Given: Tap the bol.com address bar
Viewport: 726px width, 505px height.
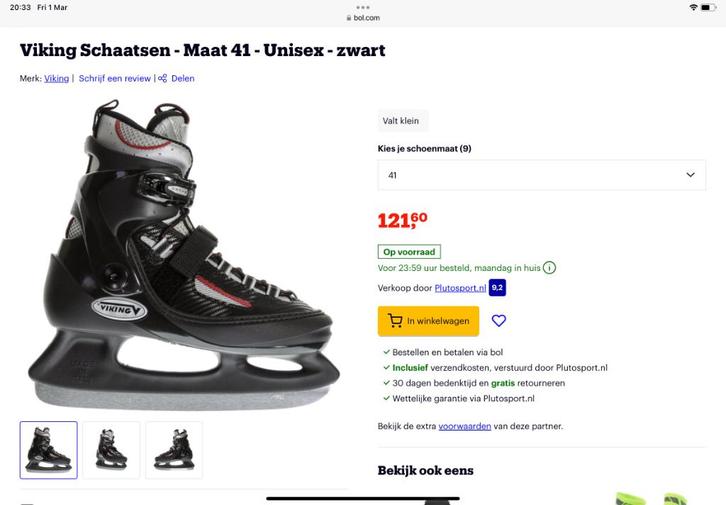Looking at the screenshot, I should point(363,18).
